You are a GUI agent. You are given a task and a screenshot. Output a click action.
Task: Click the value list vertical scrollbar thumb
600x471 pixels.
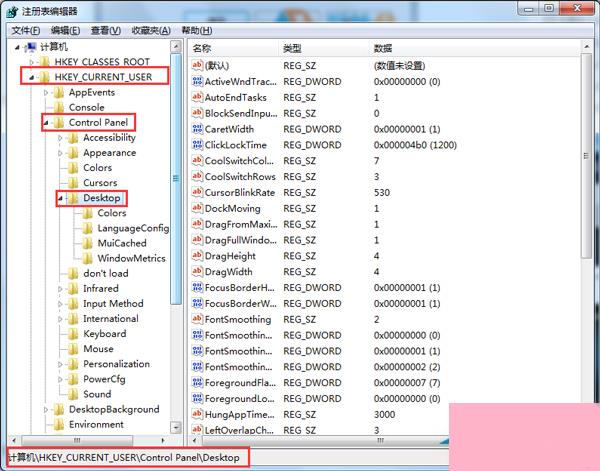586,156
